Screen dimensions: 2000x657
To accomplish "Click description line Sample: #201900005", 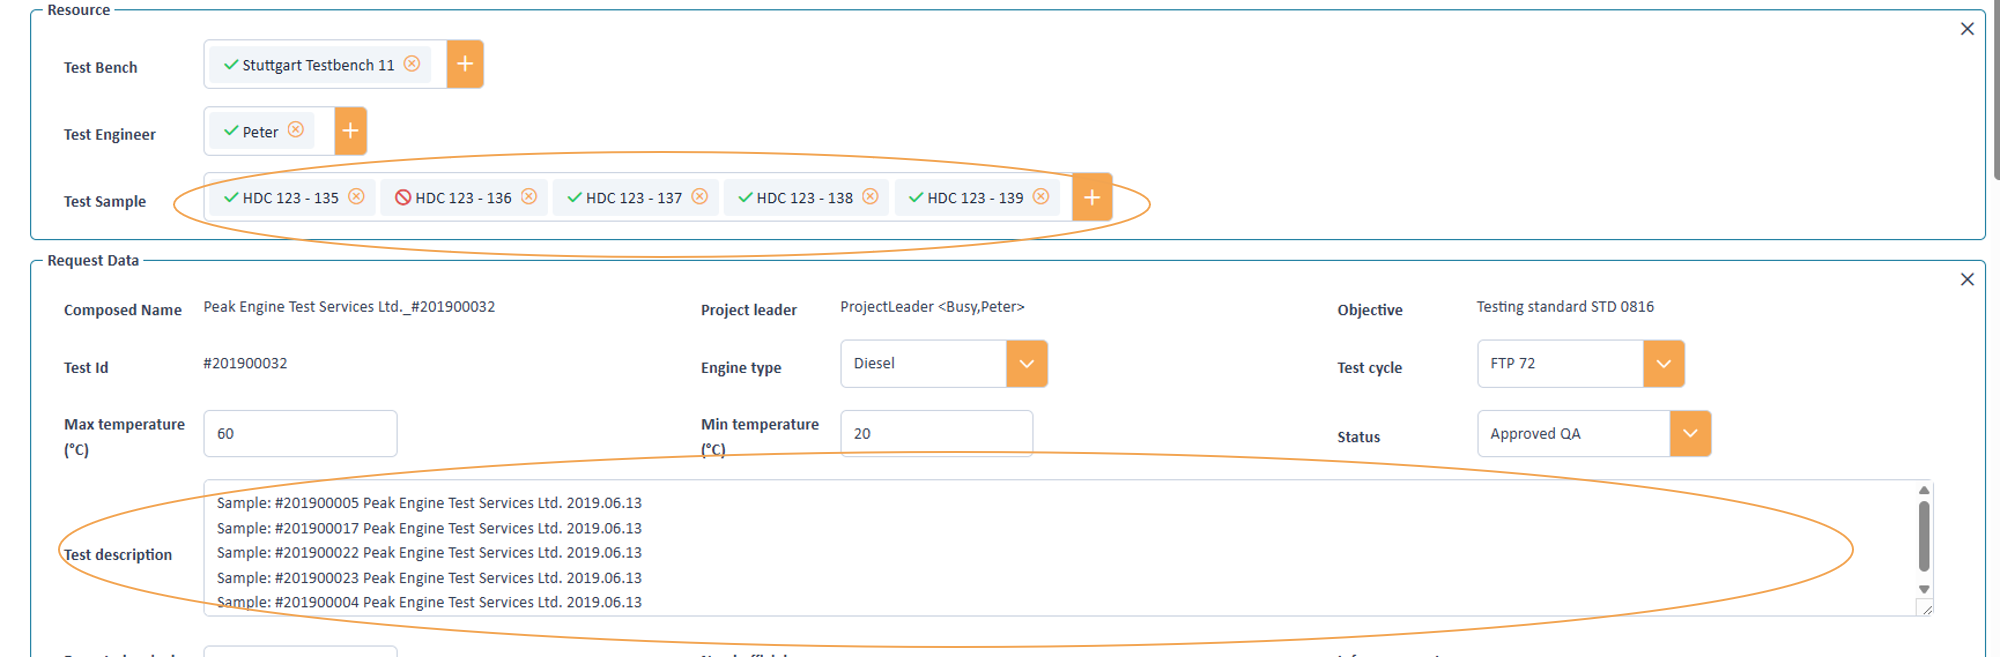I will pyautogui.click(x=429, y=503).
